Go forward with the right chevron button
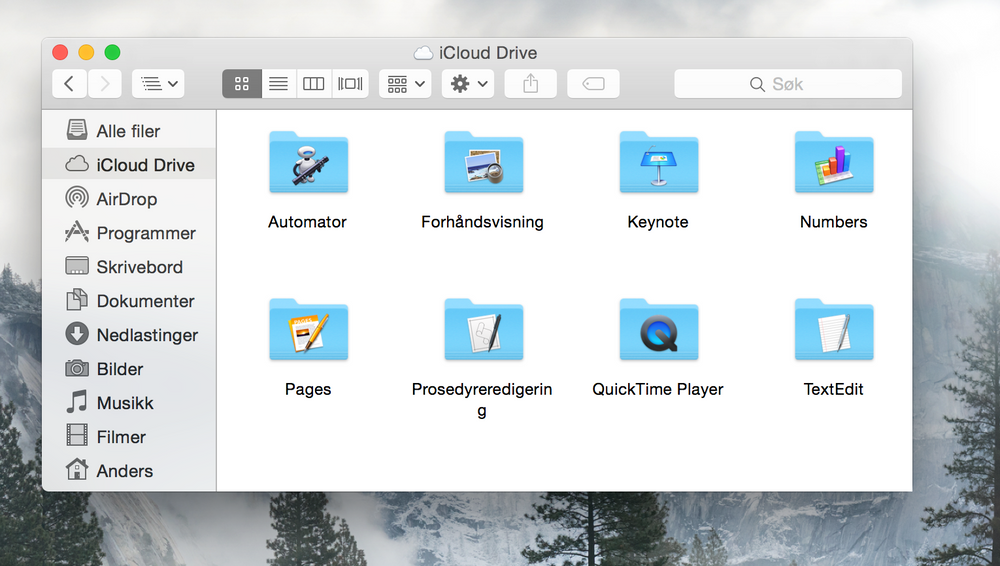This screenshot has height=566, width=1000. (105, 84)
